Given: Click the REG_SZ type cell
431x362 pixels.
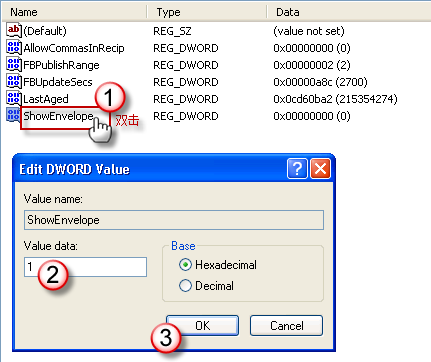Looking at the screenshot, I should 172,31.
